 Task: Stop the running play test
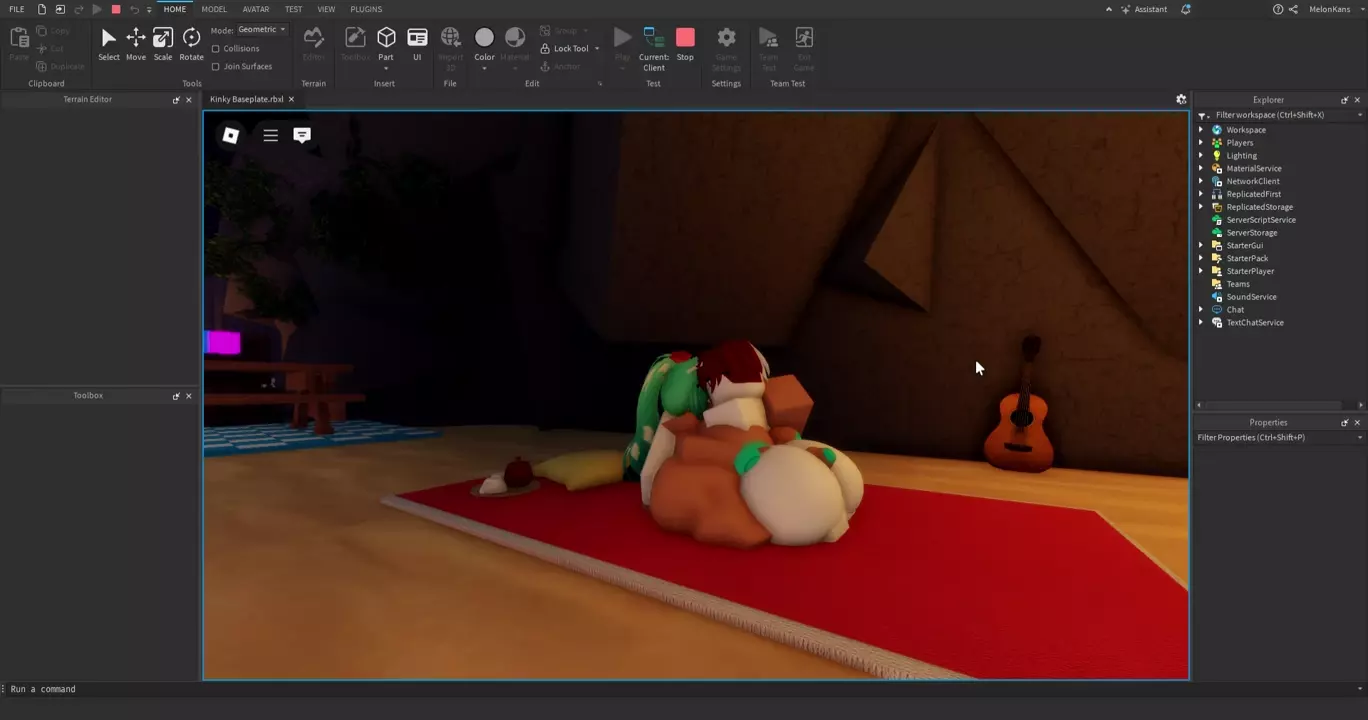pos(685,43)
